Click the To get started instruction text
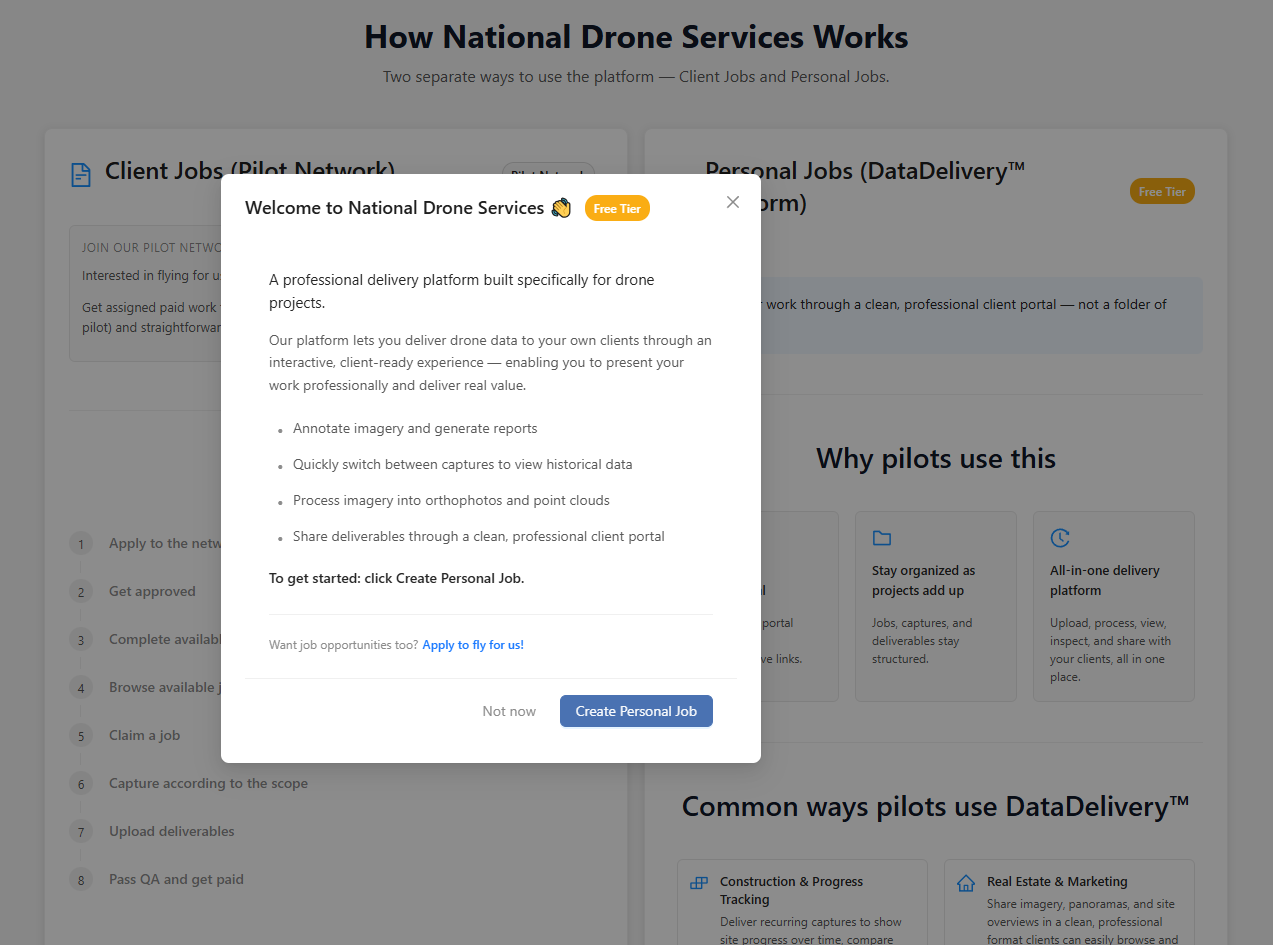The height and width of the screenshot is (945, 1273). click(x=397, y=578)
